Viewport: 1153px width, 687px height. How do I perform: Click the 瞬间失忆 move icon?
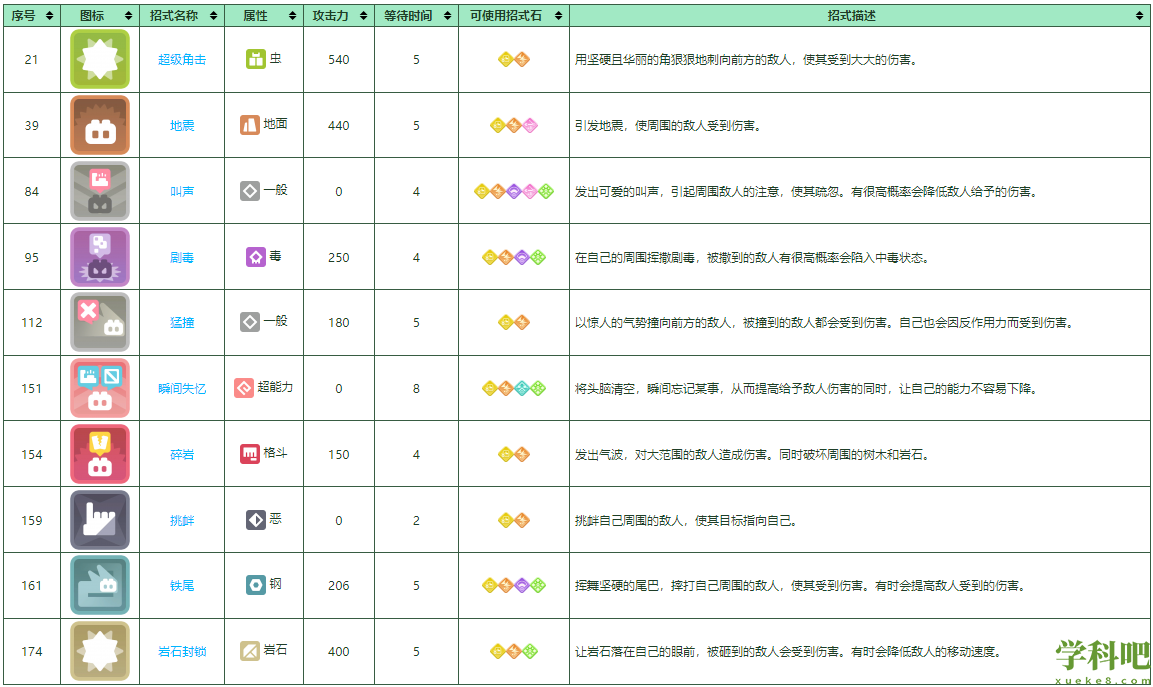[x=100, y=388]
